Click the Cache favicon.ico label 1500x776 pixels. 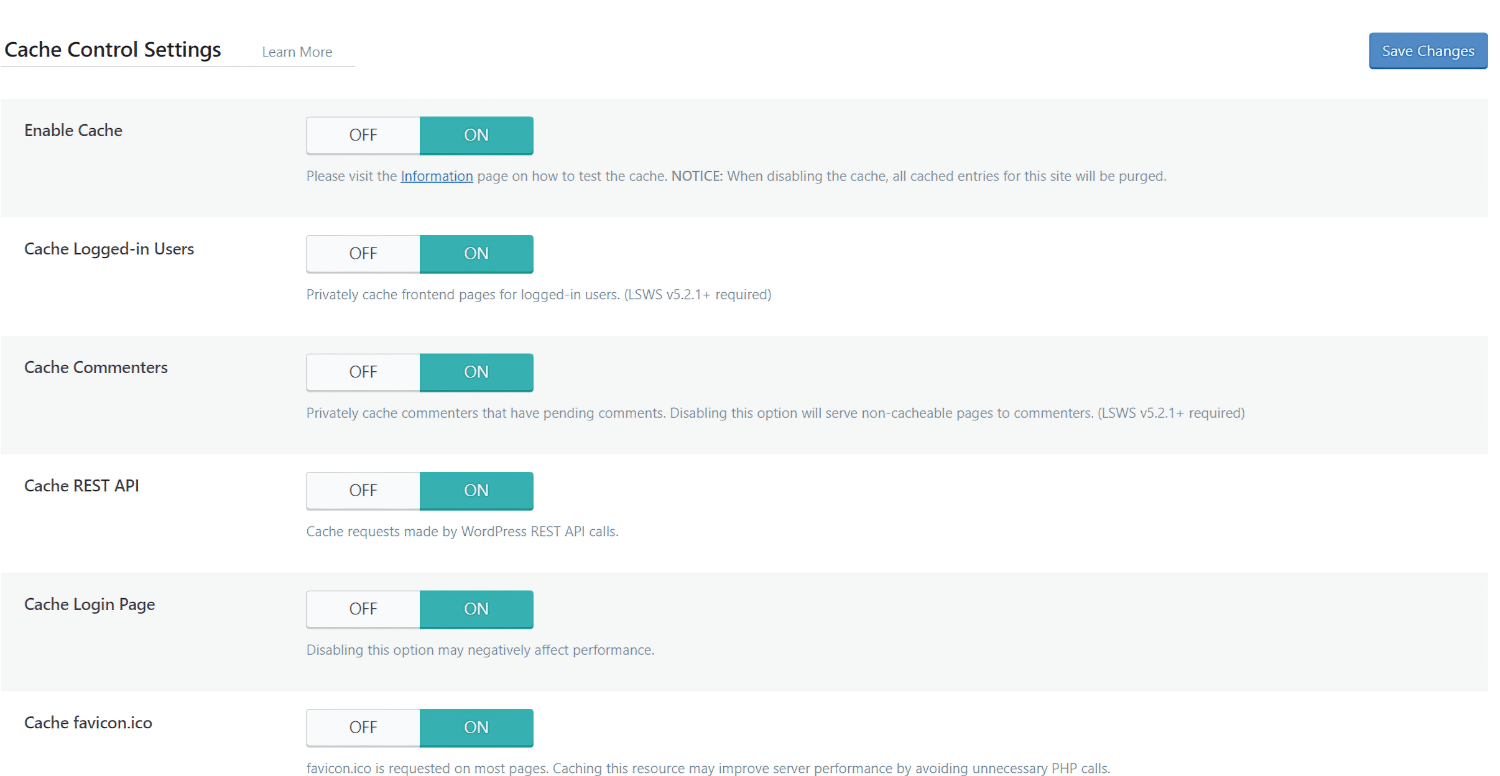coord(88,722)
